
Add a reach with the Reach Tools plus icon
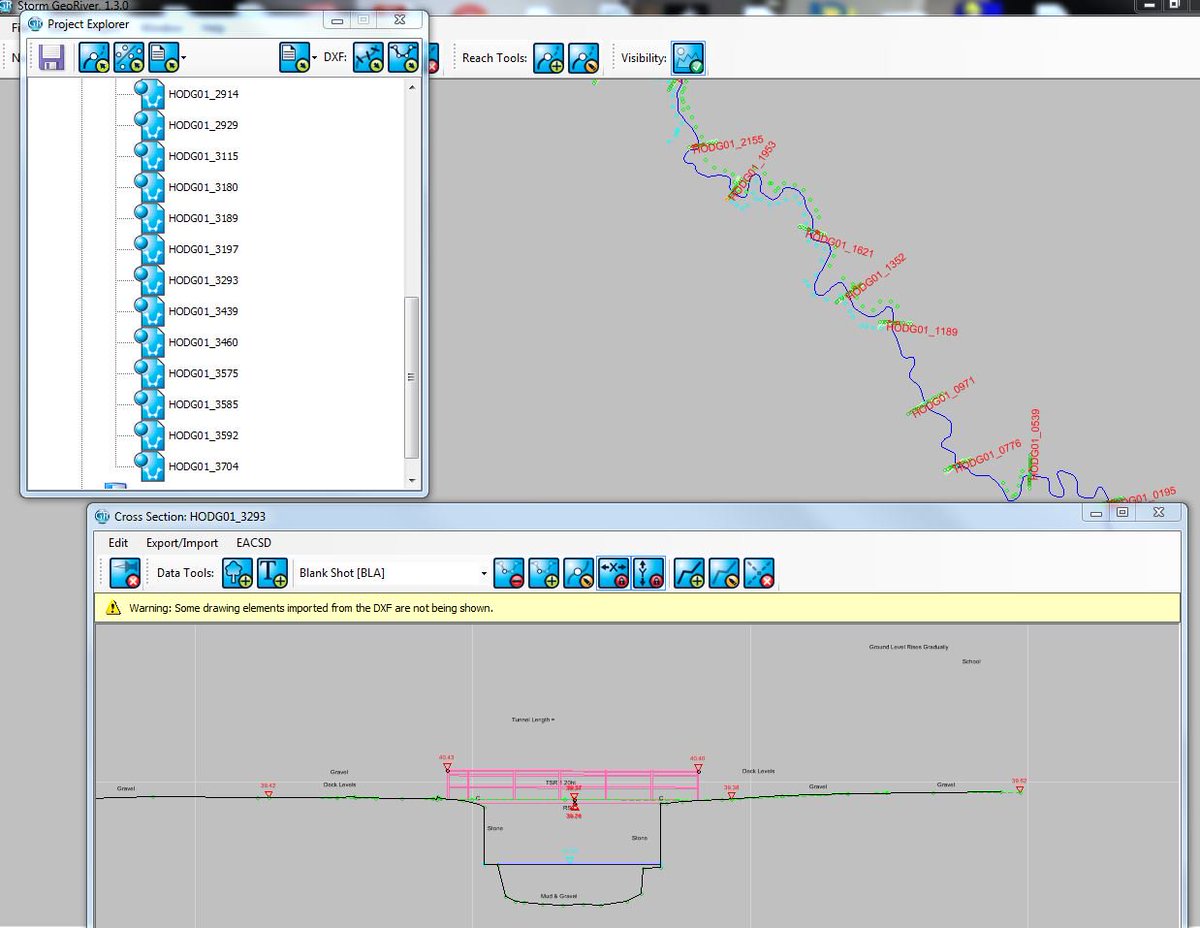[x=549, y=57]
